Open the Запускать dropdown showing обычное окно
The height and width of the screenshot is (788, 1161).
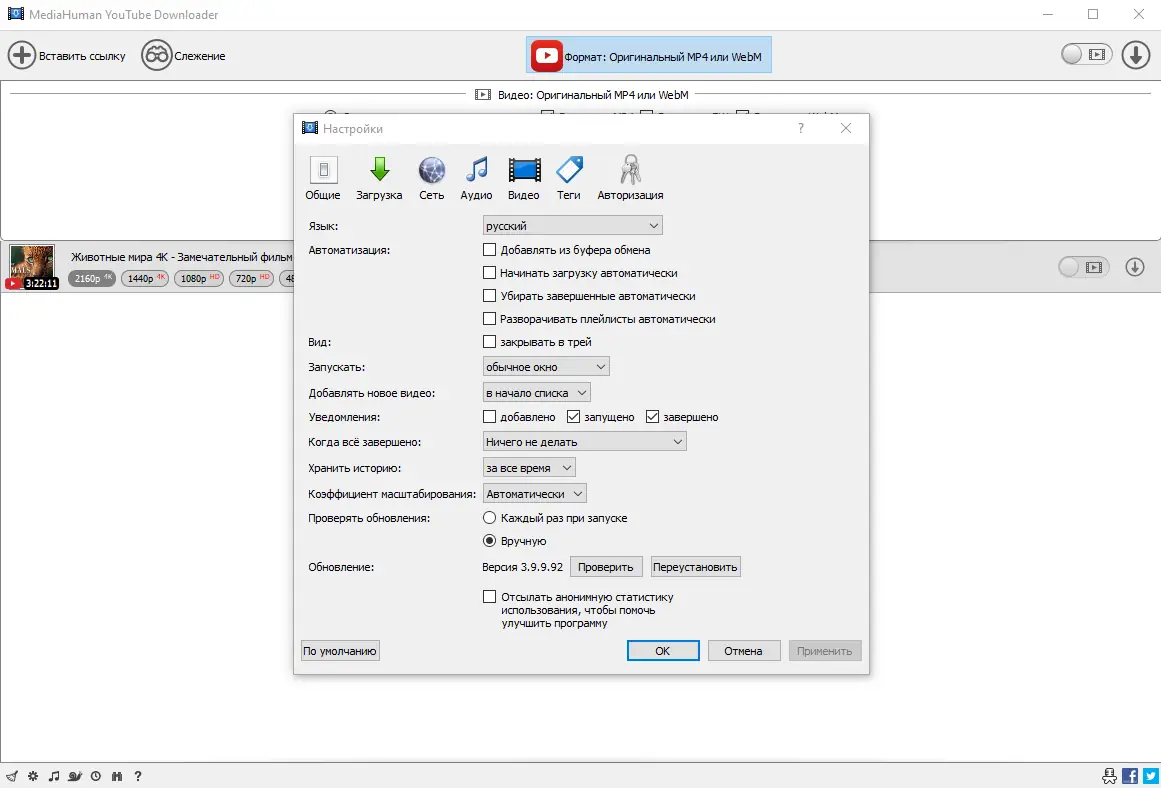546,367
